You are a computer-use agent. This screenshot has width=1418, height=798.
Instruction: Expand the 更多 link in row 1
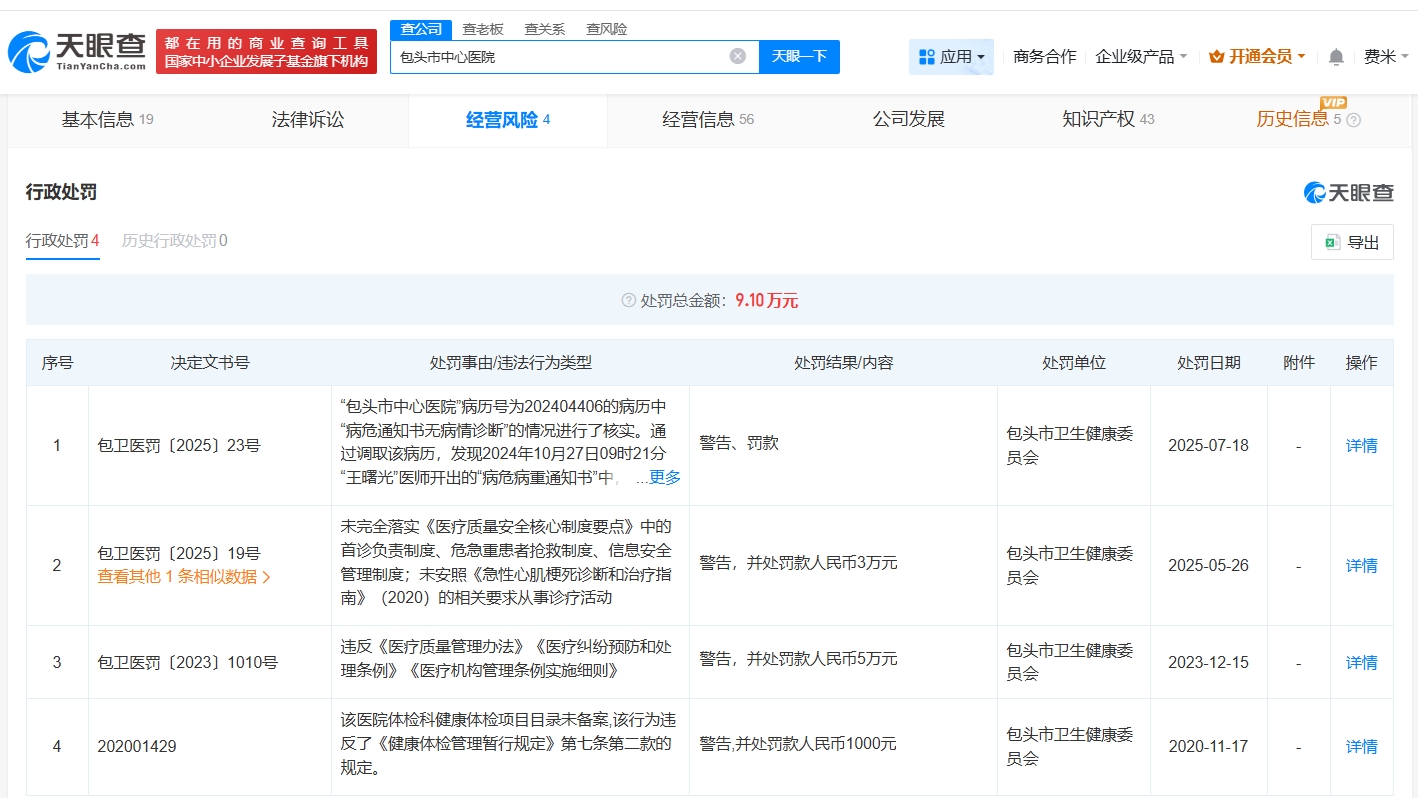tap(664, 478)
